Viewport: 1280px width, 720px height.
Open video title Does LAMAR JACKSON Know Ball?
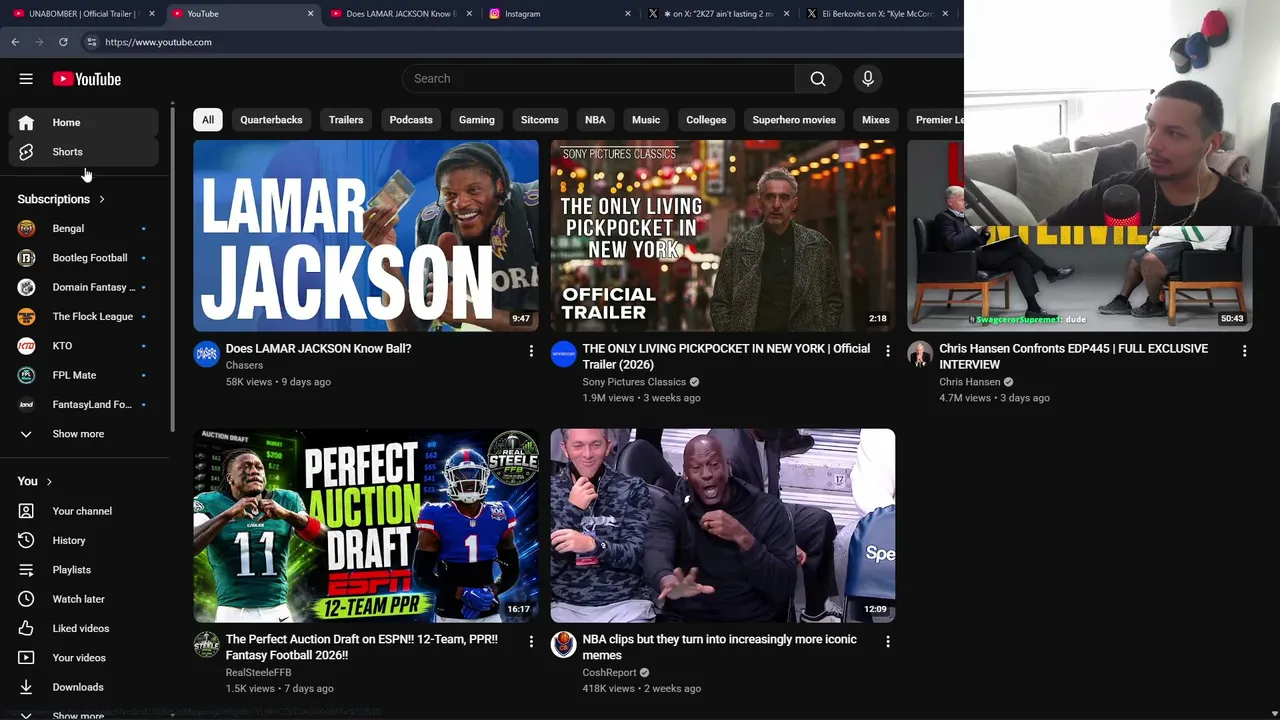click(319, 349)
